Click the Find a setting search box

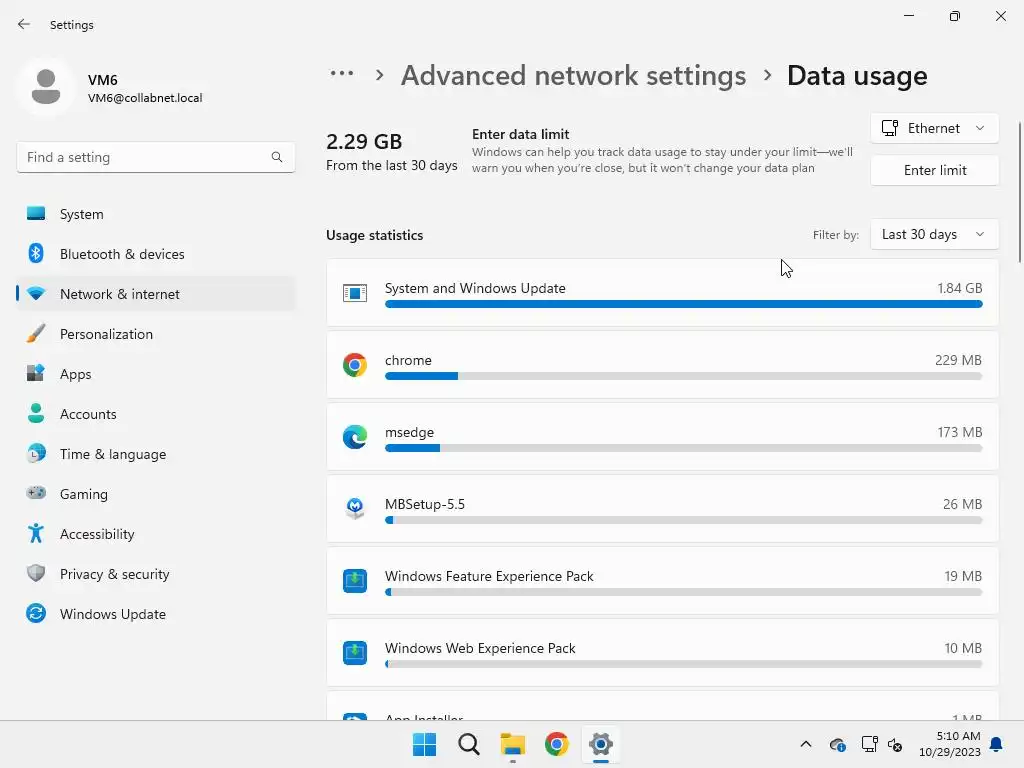tap(145, 157)
